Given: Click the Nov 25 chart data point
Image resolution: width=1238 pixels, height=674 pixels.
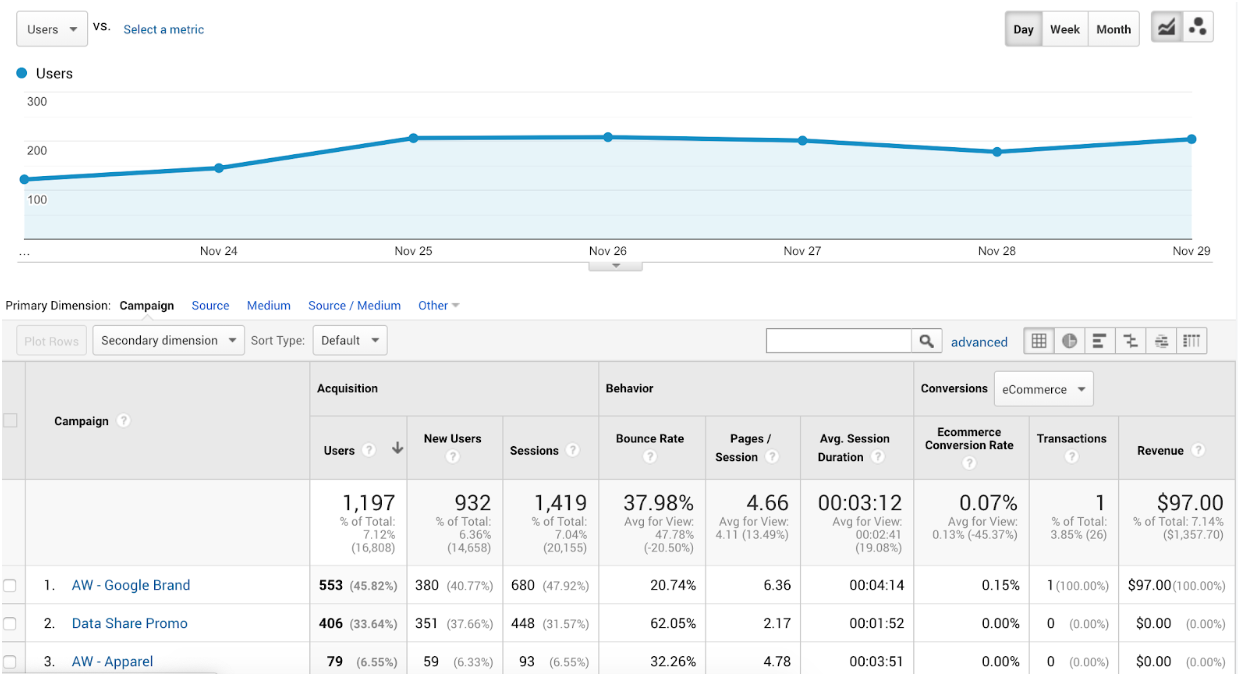Looking at the screenshot, I should 413,138.
